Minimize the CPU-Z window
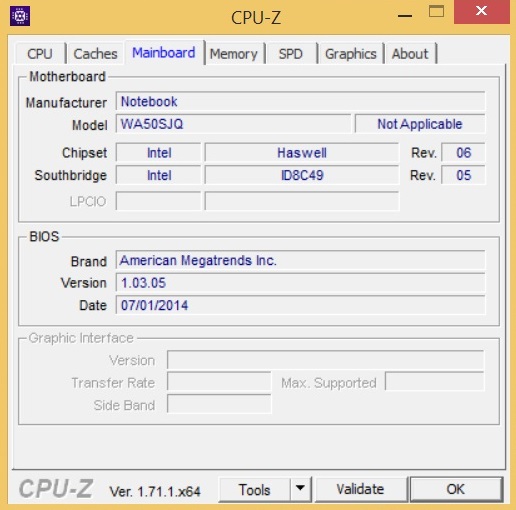Image resolution: width=516 pixels, height=510 pixels. click(405, 15)
